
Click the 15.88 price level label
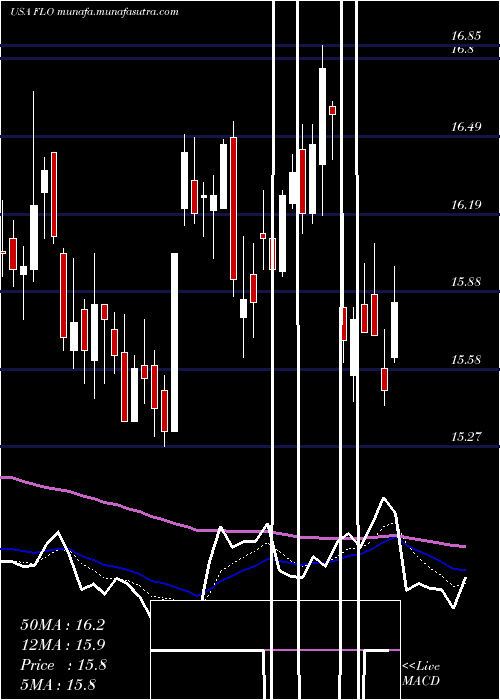[x=466, y=282]
